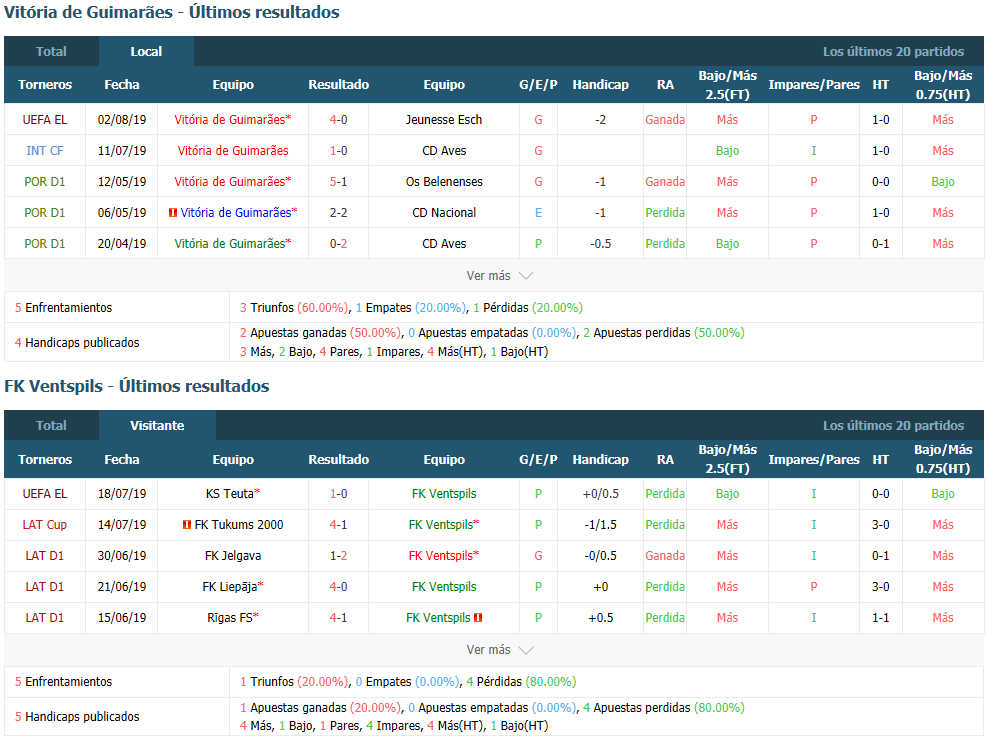
Task: Click Los últimos 20 partidos in Vitória section
Action: click(893, 51)
